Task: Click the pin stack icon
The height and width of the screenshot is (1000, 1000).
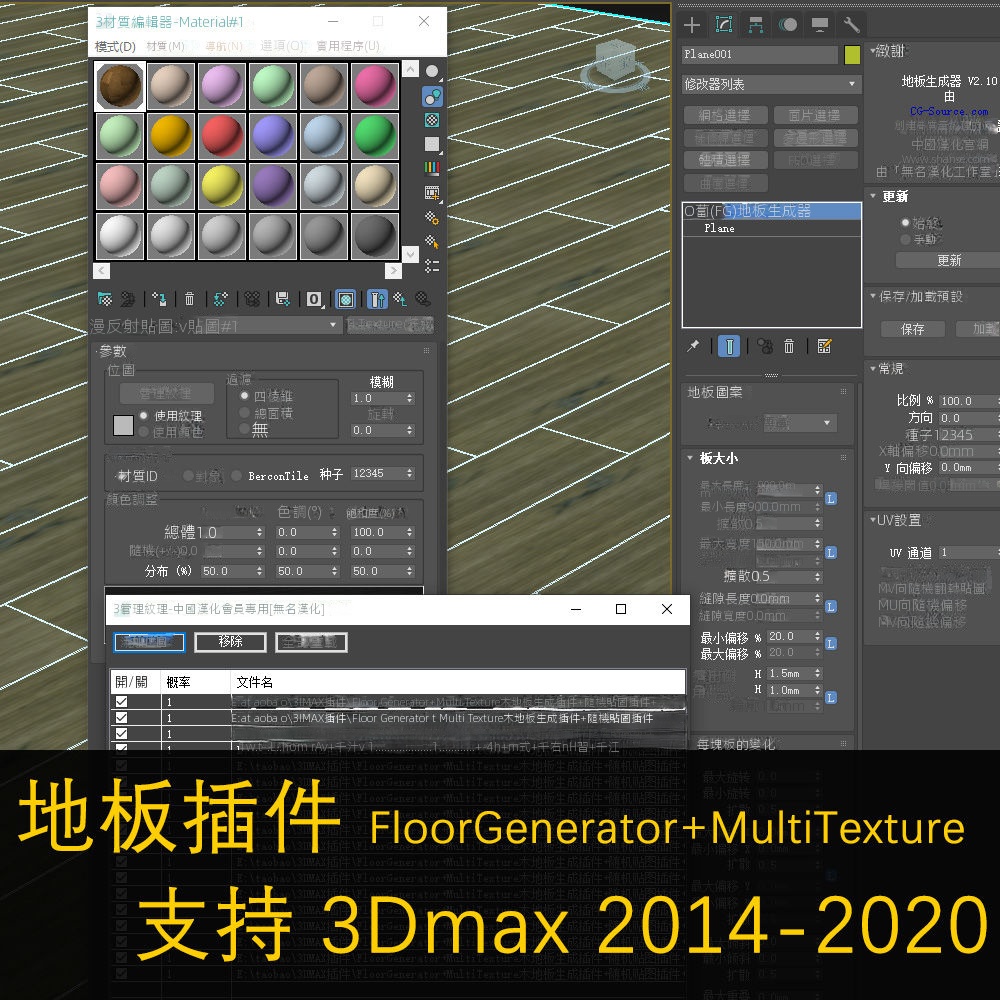Action: click(x=693, y=346)
